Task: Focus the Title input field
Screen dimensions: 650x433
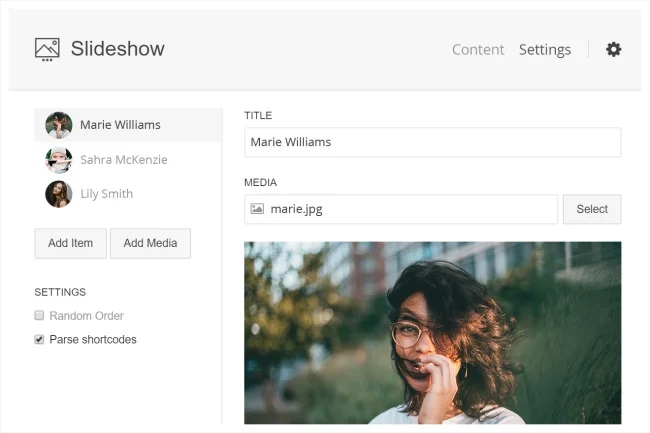Action: 432,142
